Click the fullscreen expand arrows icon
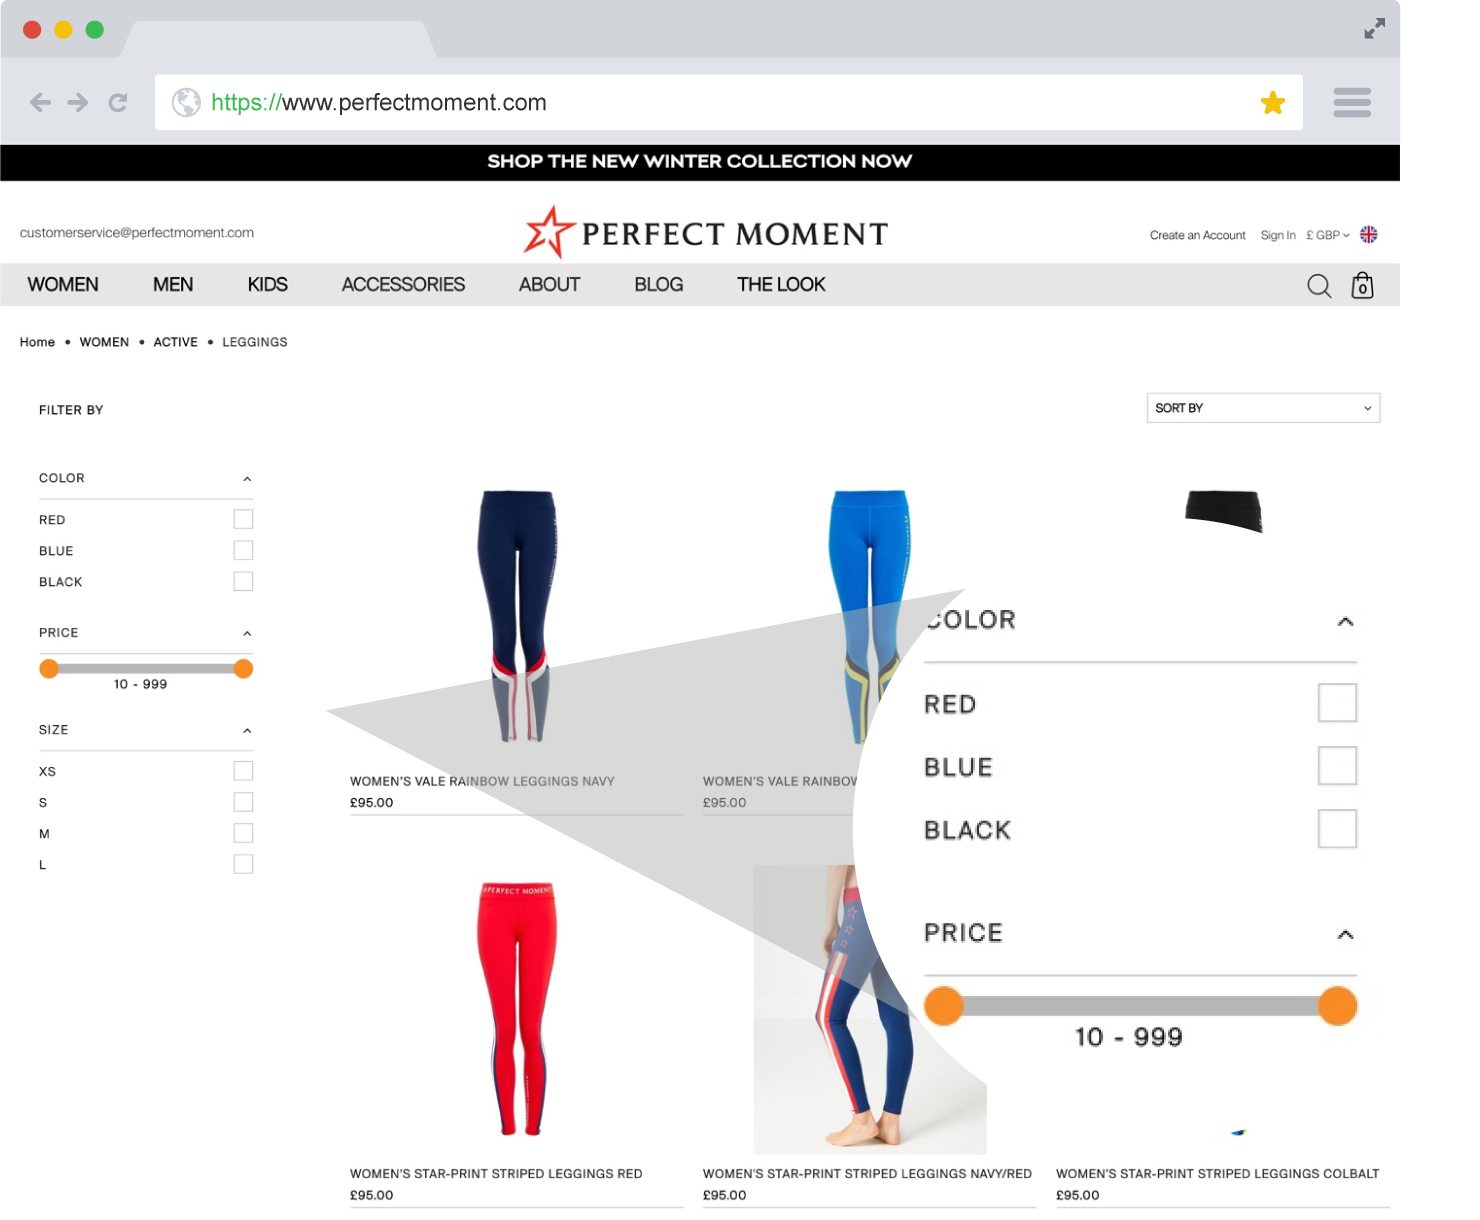Screen dimensions: 1480x1220 (1375, 29)
